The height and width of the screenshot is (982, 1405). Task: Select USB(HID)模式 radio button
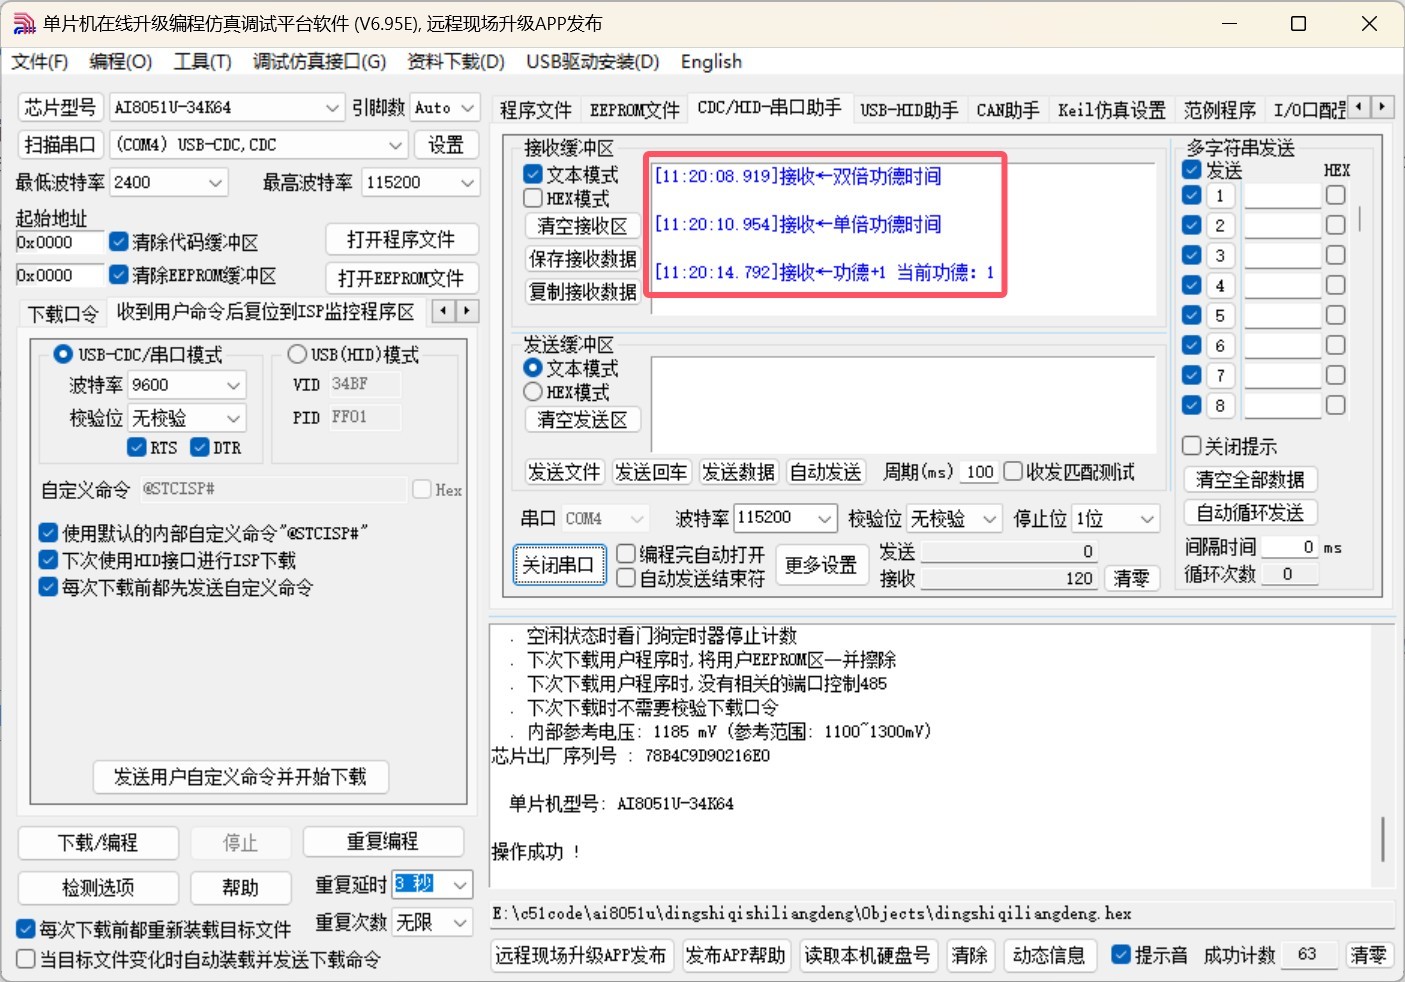pos(297,354)
